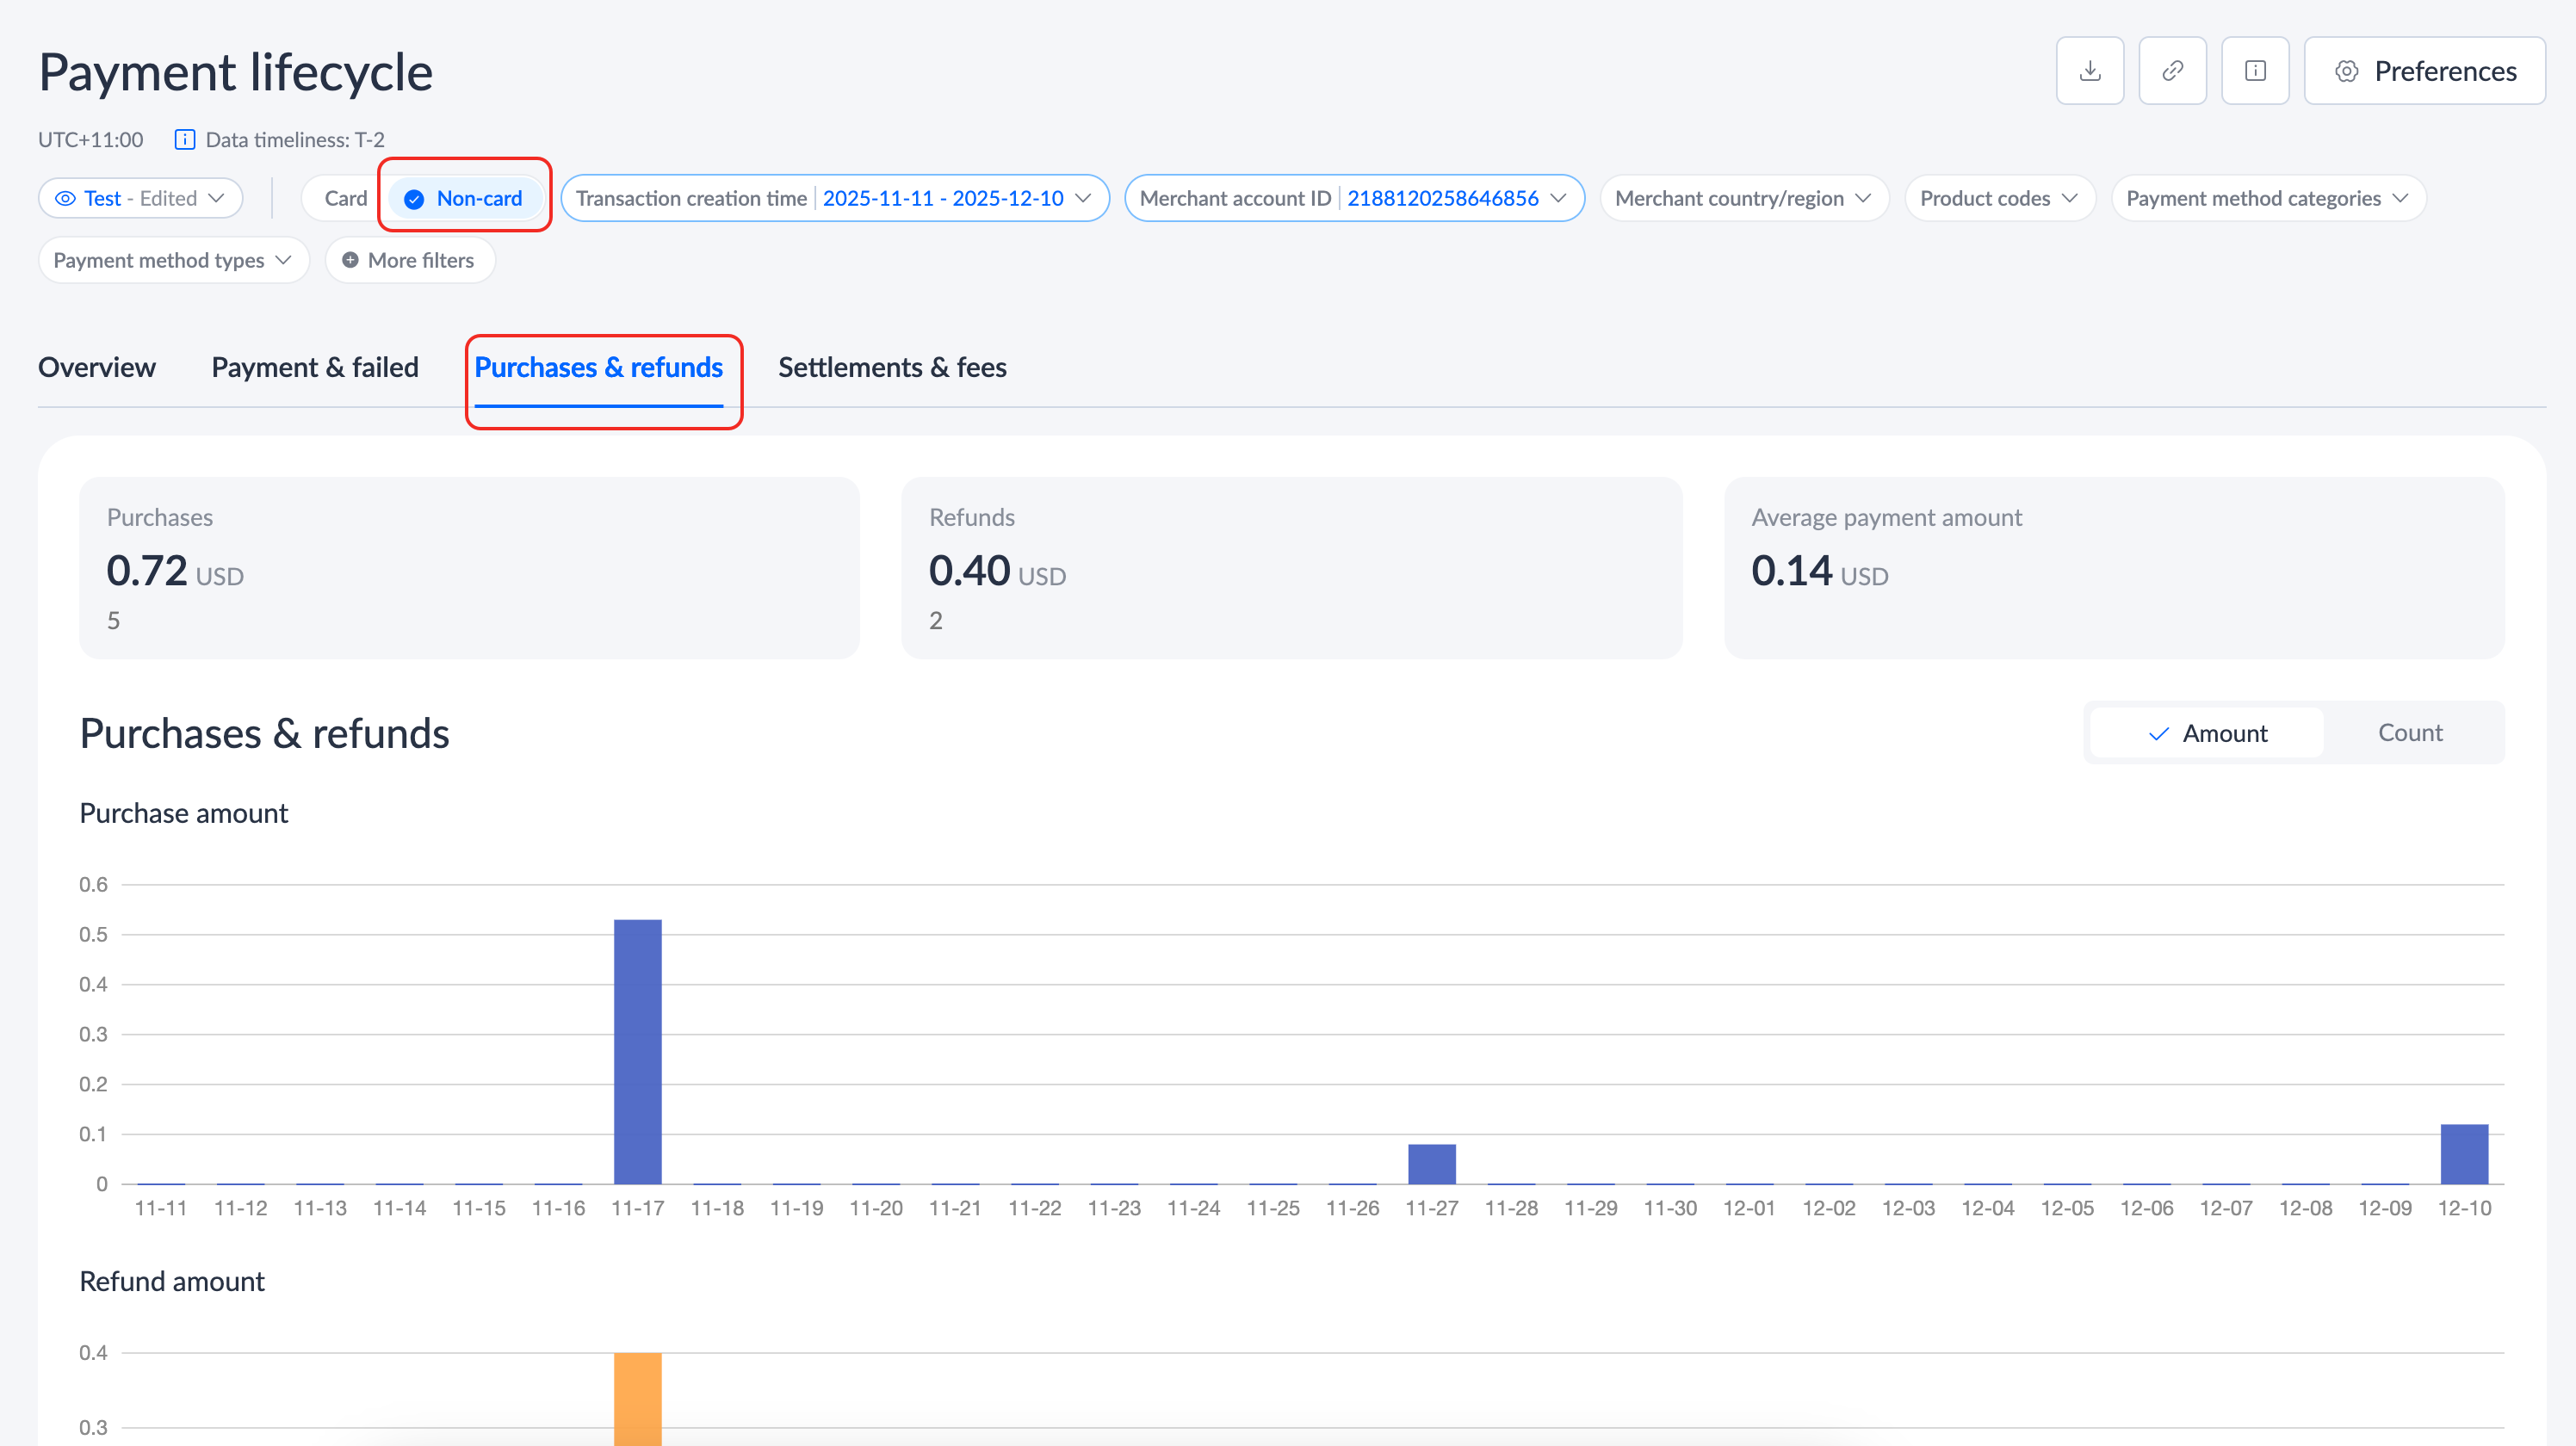Viewport: 2576px width, 1446px height.
Task: Click the Data timeliness info icon
Action: tap(184, 140)
